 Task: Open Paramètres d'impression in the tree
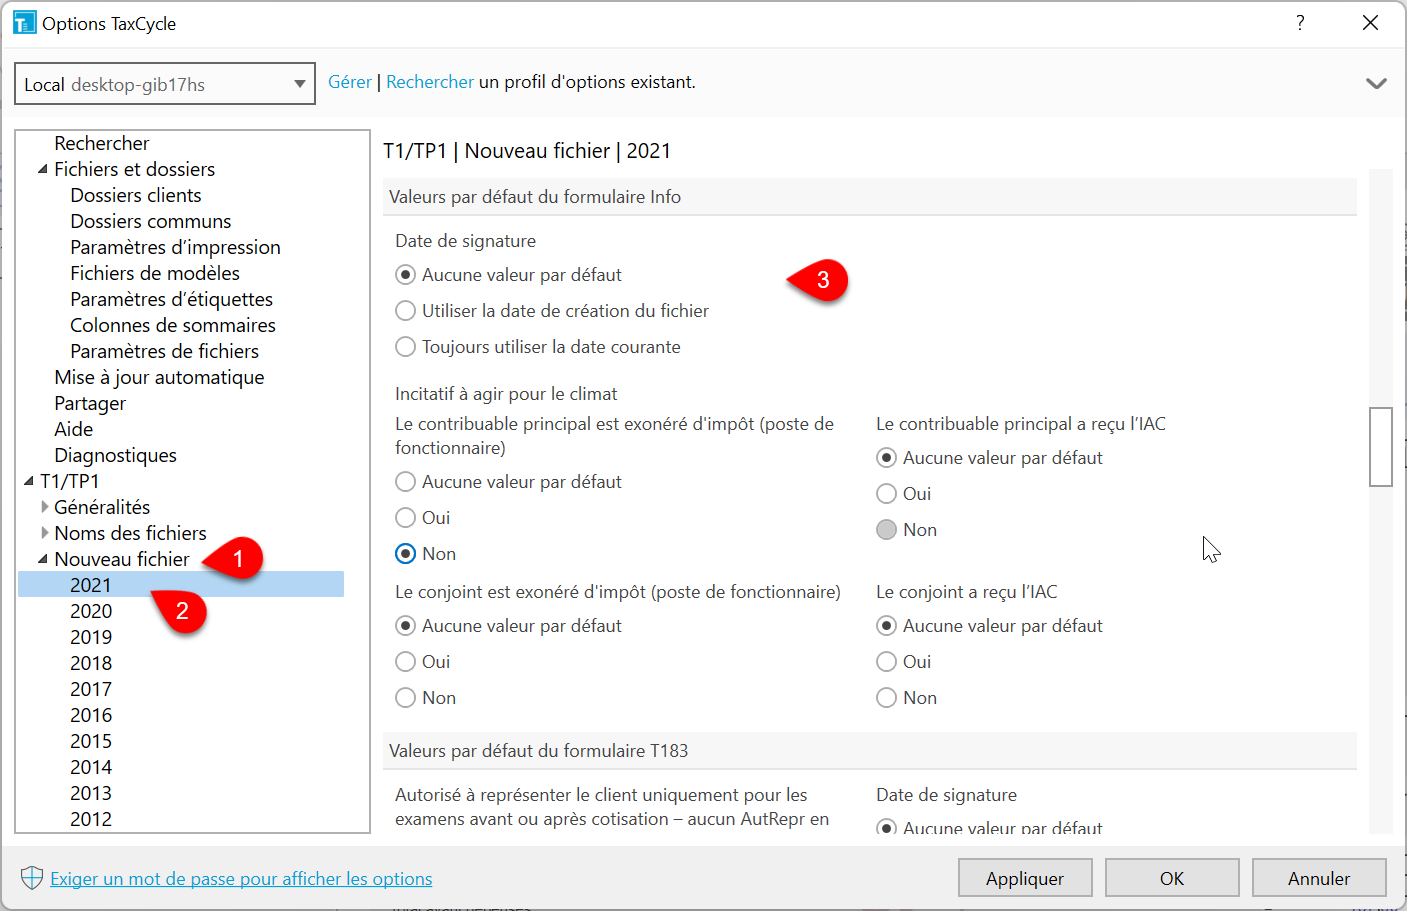175,247
